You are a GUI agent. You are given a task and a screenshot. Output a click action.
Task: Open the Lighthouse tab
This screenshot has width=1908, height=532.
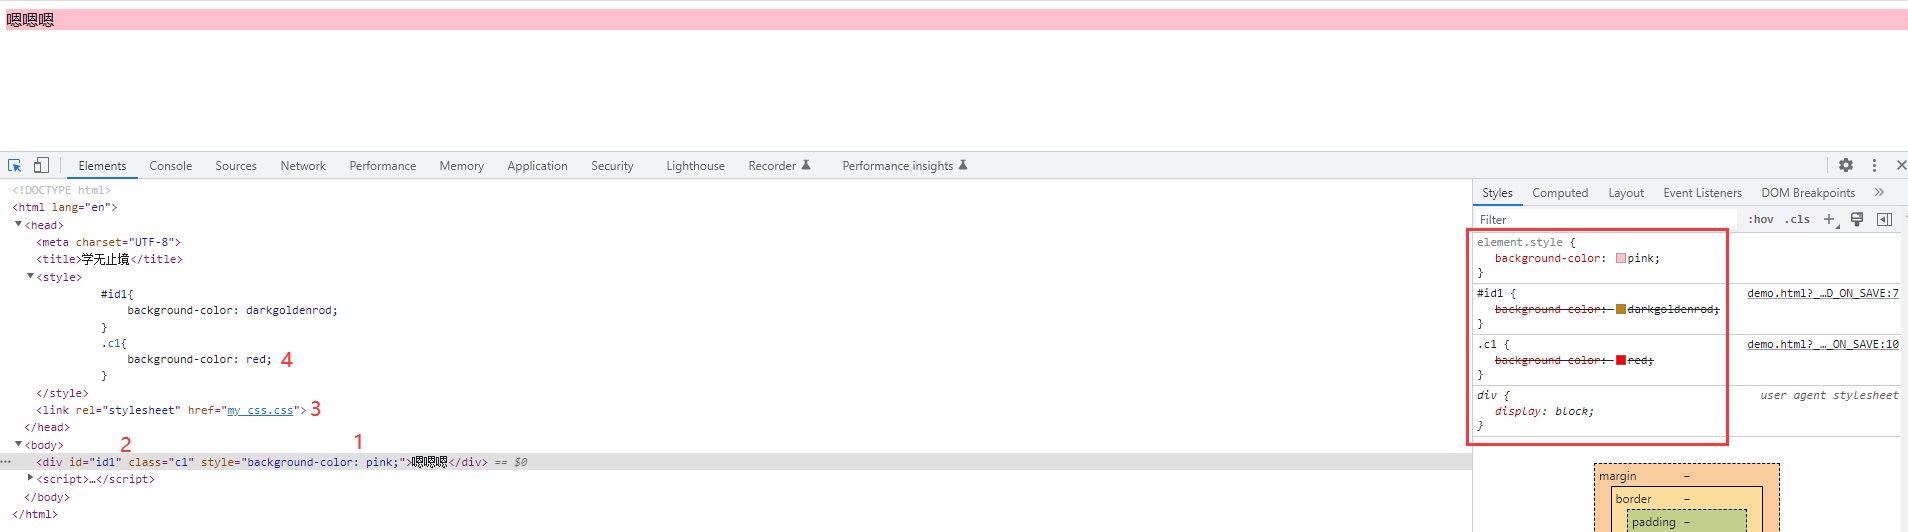tap(695, 166)
